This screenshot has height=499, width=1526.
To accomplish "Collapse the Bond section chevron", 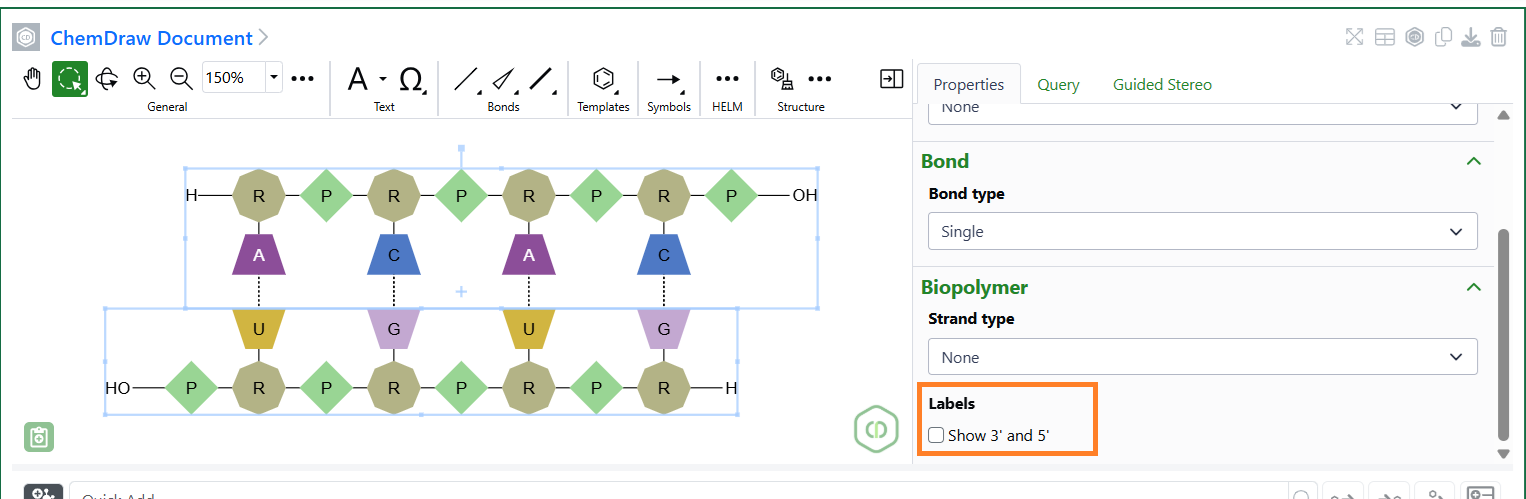I will click(x=1472, y=161).
